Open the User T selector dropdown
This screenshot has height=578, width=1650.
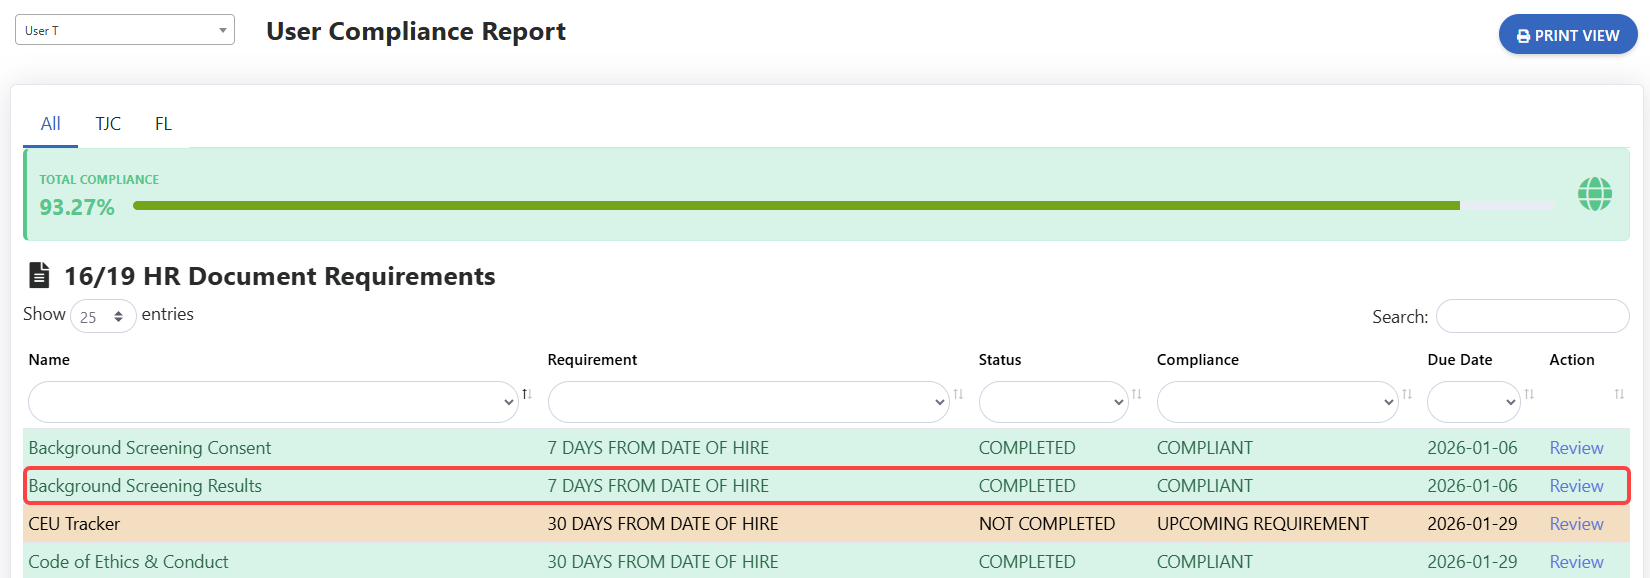pyautogui.click(x=125, y=30)
